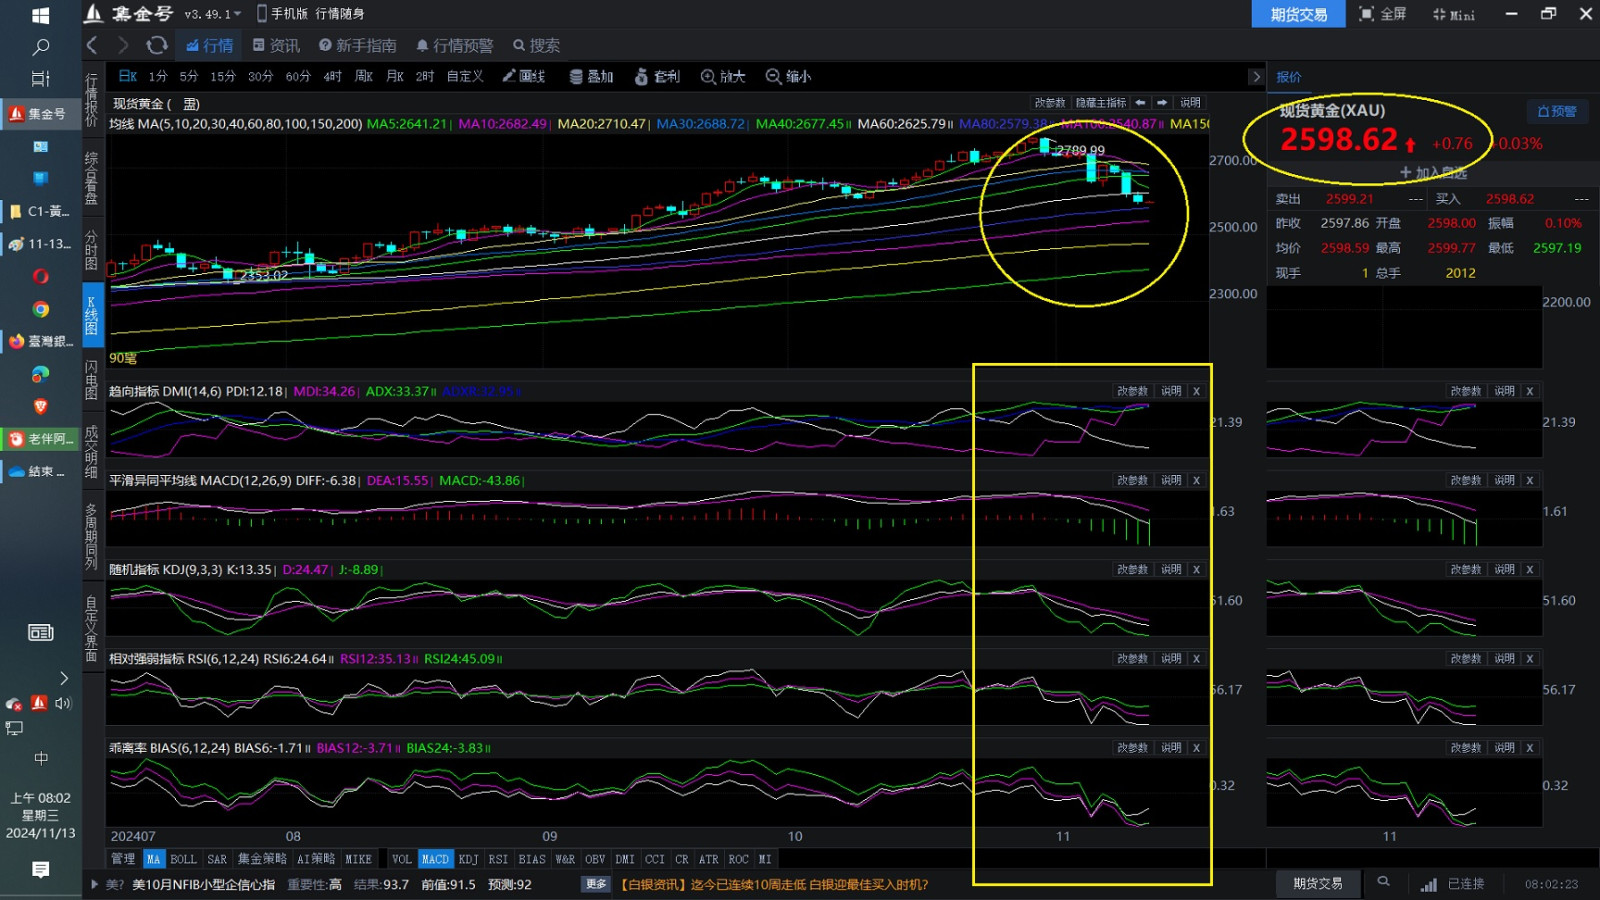Click the 套利 arbitrage icon
The height and width of the screenshot is (900, 1600).
(657, 76)
